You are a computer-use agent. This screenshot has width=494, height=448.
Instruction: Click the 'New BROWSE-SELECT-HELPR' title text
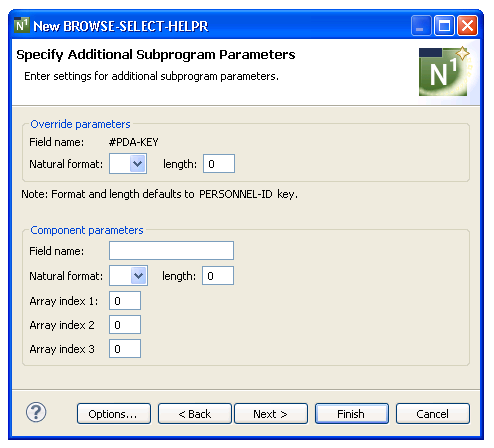(121, 26)
